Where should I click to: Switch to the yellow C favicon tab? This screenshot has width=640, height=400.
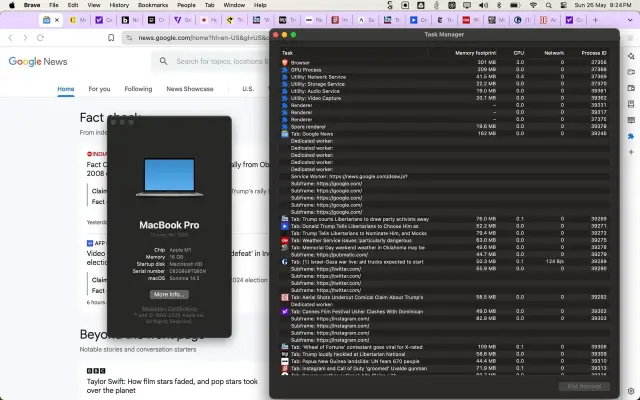73,20
